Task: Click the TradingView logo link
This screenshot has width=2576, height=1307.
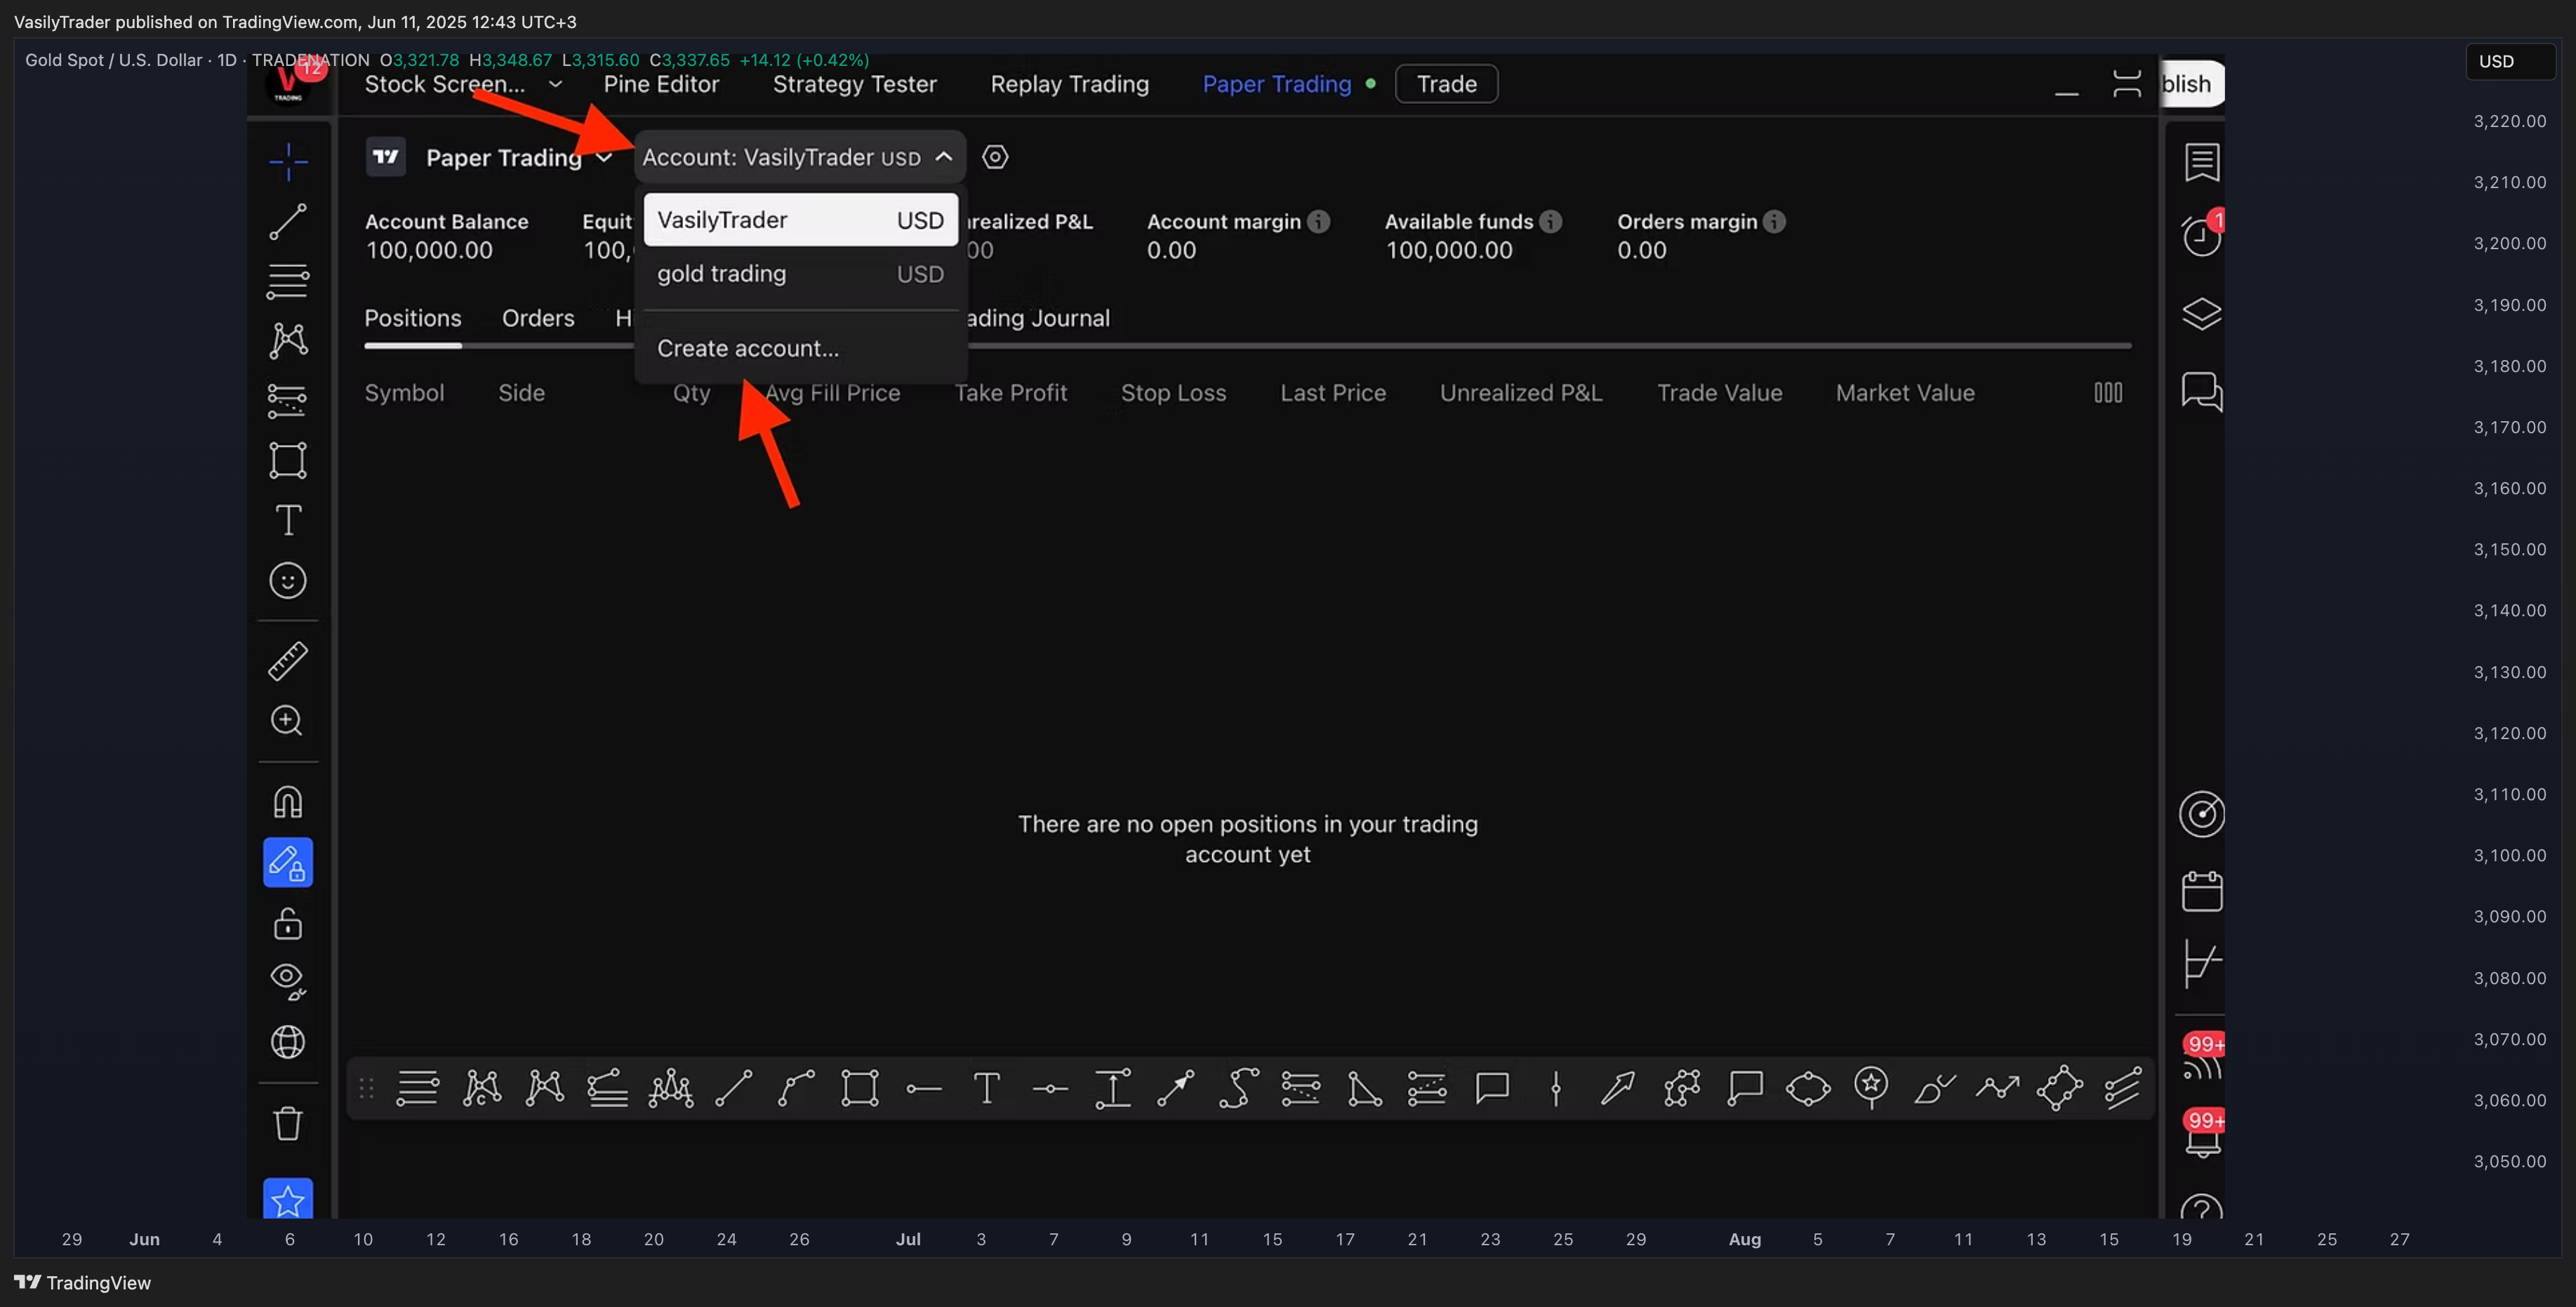Action: pos(82,1283)
